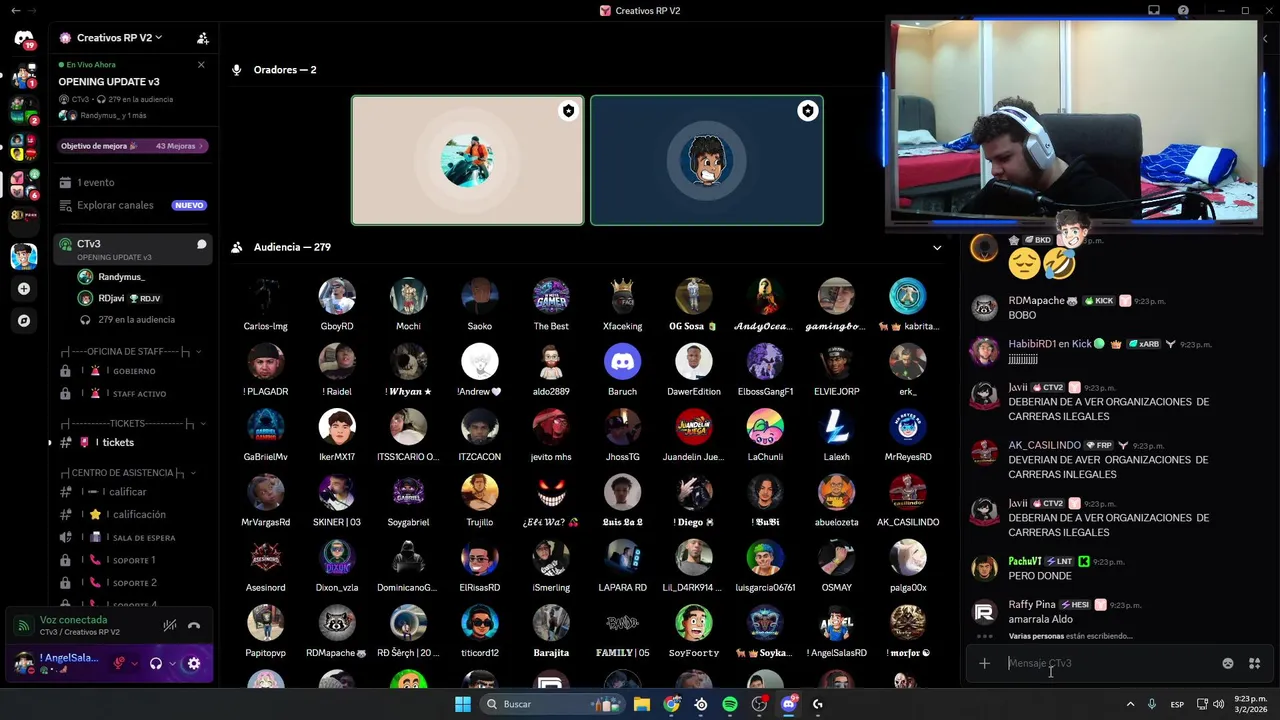Open Windows Start menu

(x=462, y=704)
